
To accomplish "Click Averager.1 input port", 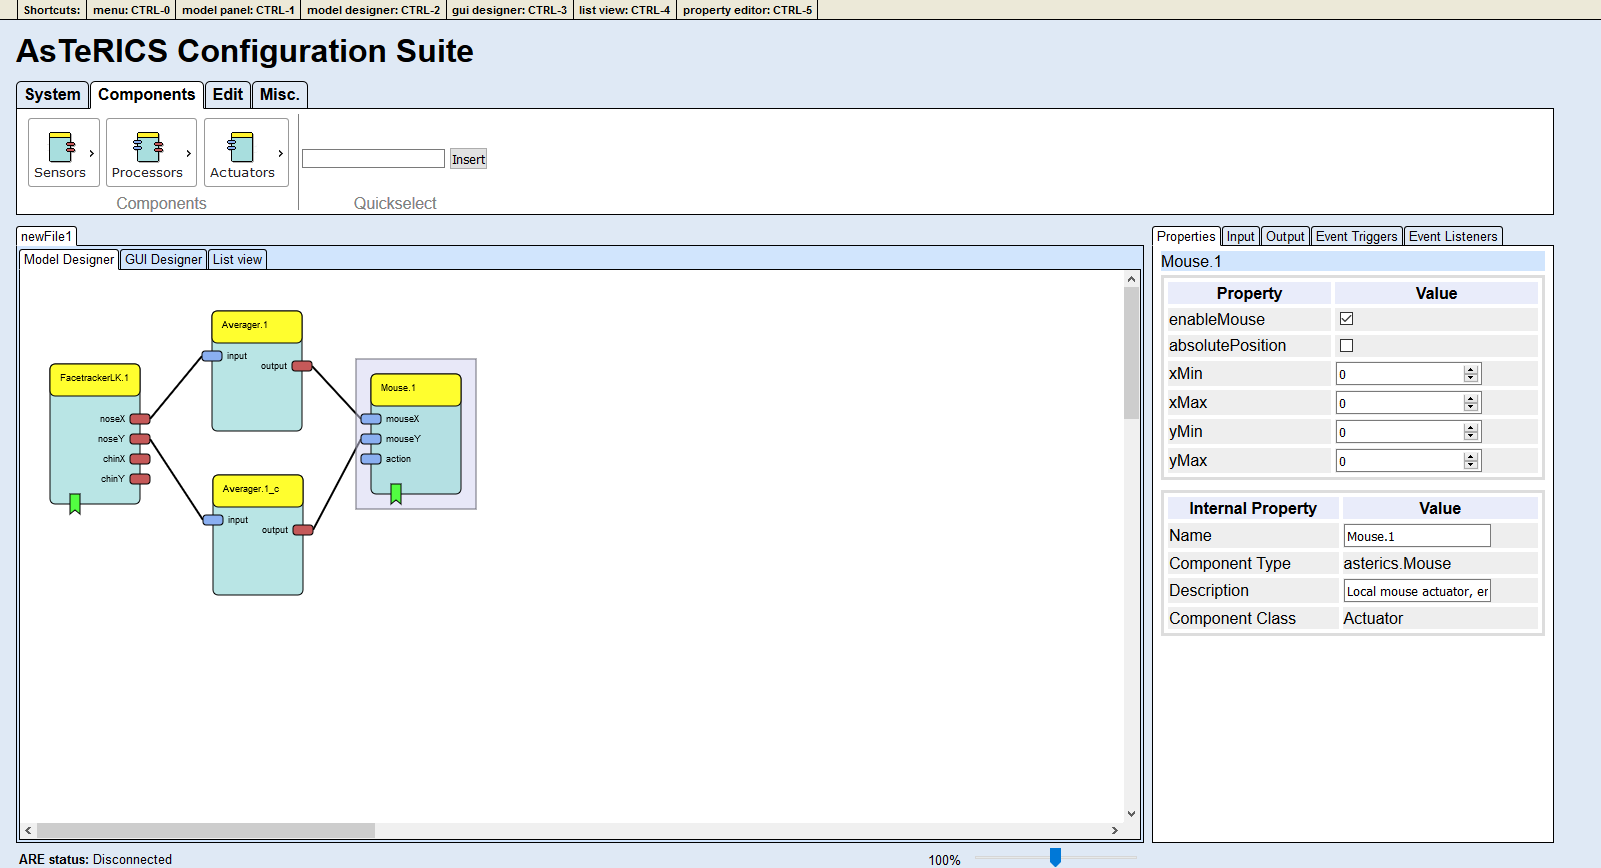I will click(212, 356).
